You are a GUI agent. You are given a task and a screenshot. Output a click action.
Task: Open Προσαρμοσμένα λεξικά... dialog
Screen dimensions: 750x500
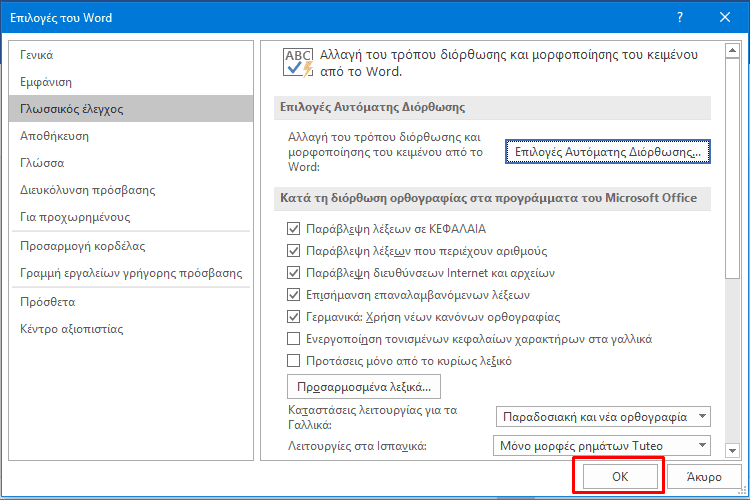(x=364, y=387)
